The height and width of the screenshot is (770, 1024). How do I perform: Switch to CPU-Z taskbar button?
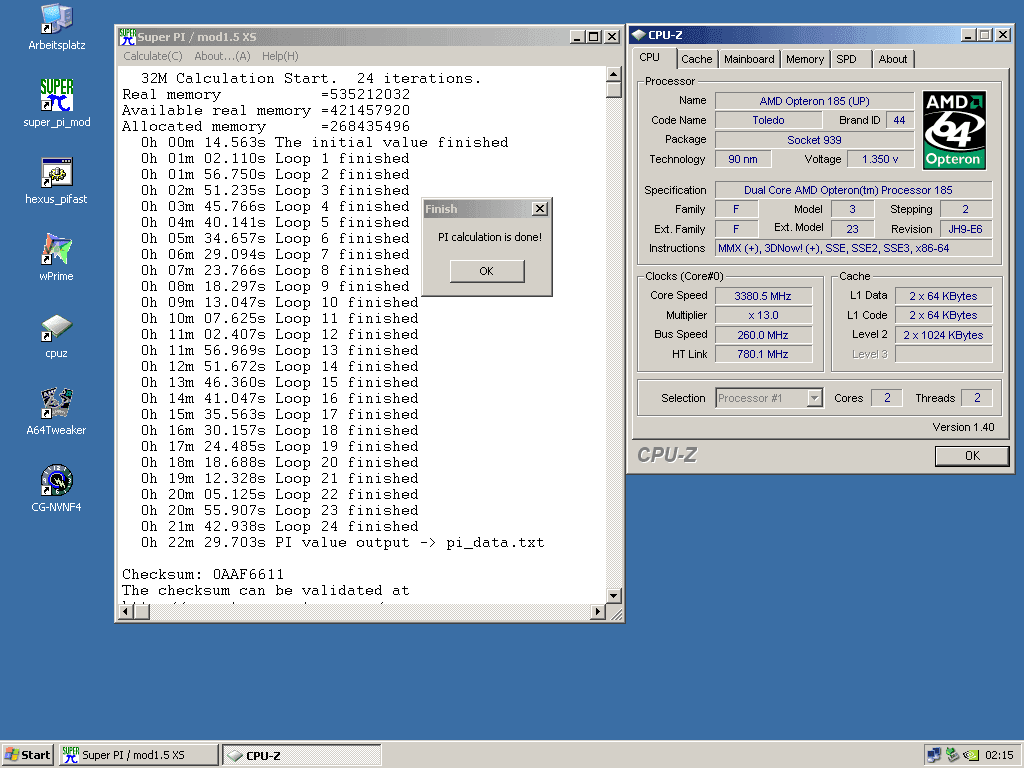pyautogui.click(x=302, y=755)
